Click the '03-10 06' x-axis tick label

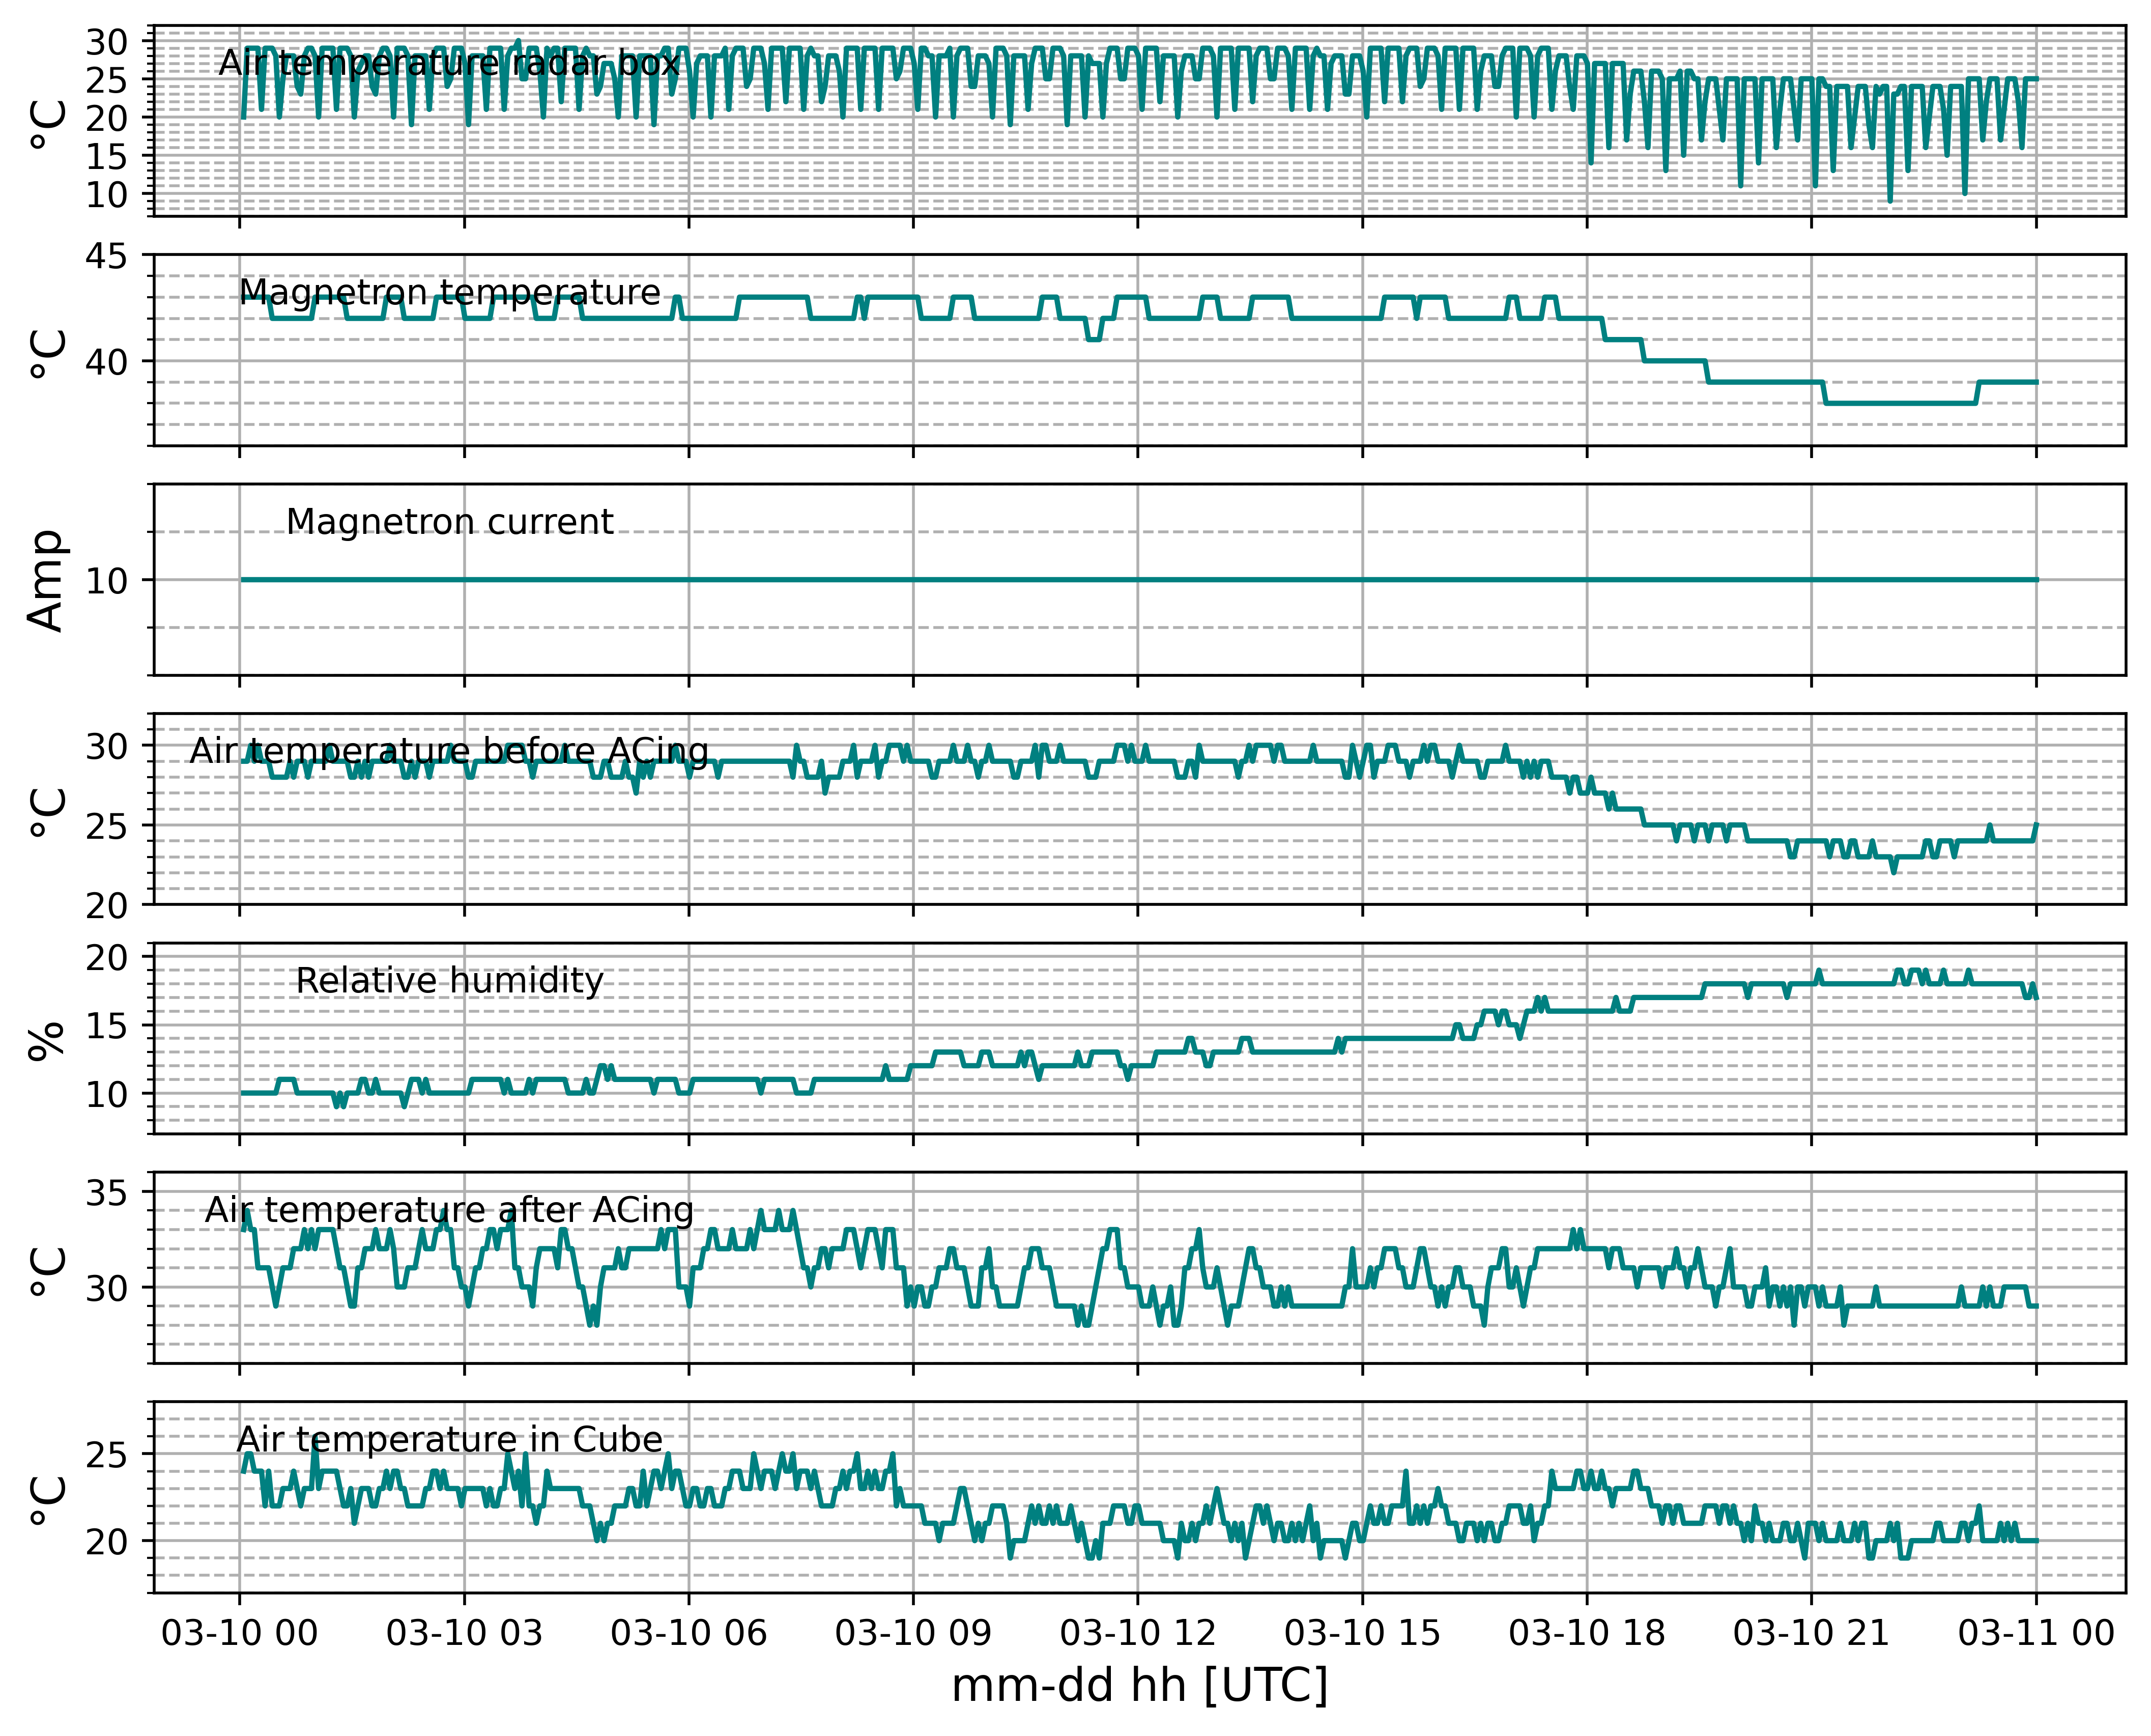pos(688,1633)
